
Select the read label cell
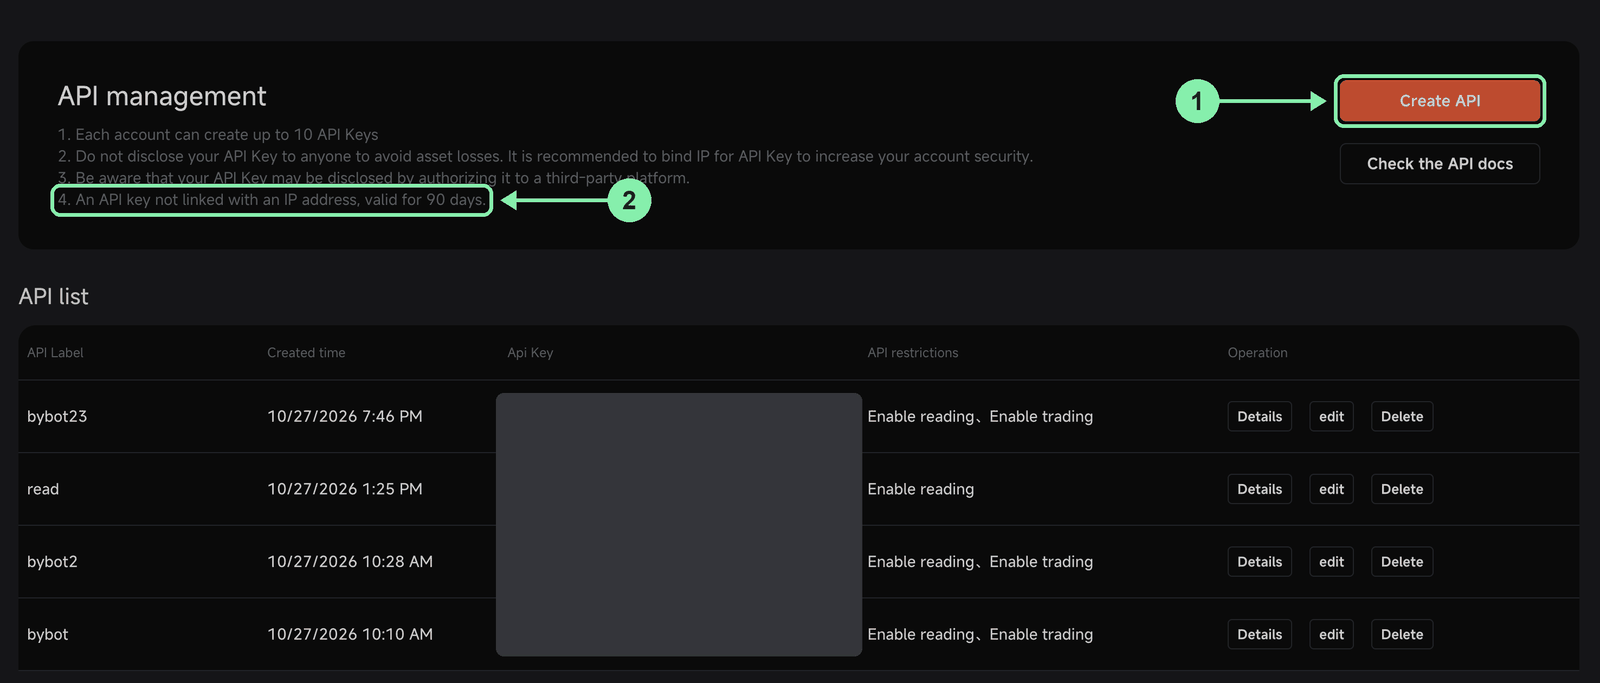(x=43, y=489)
